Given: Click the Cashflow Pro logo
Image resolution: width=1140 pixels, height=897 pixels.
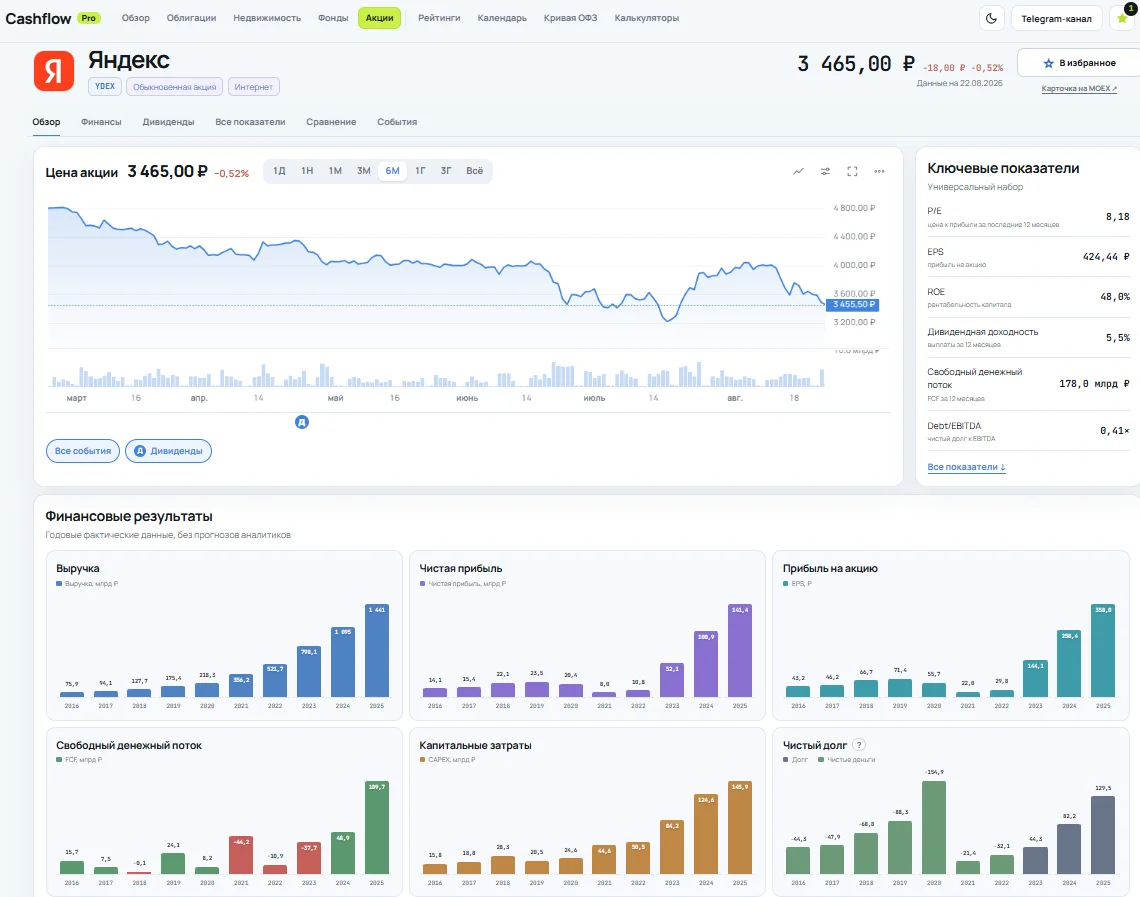Looking at the screenshot, I should pyautogui.click(x=52, y=18).
